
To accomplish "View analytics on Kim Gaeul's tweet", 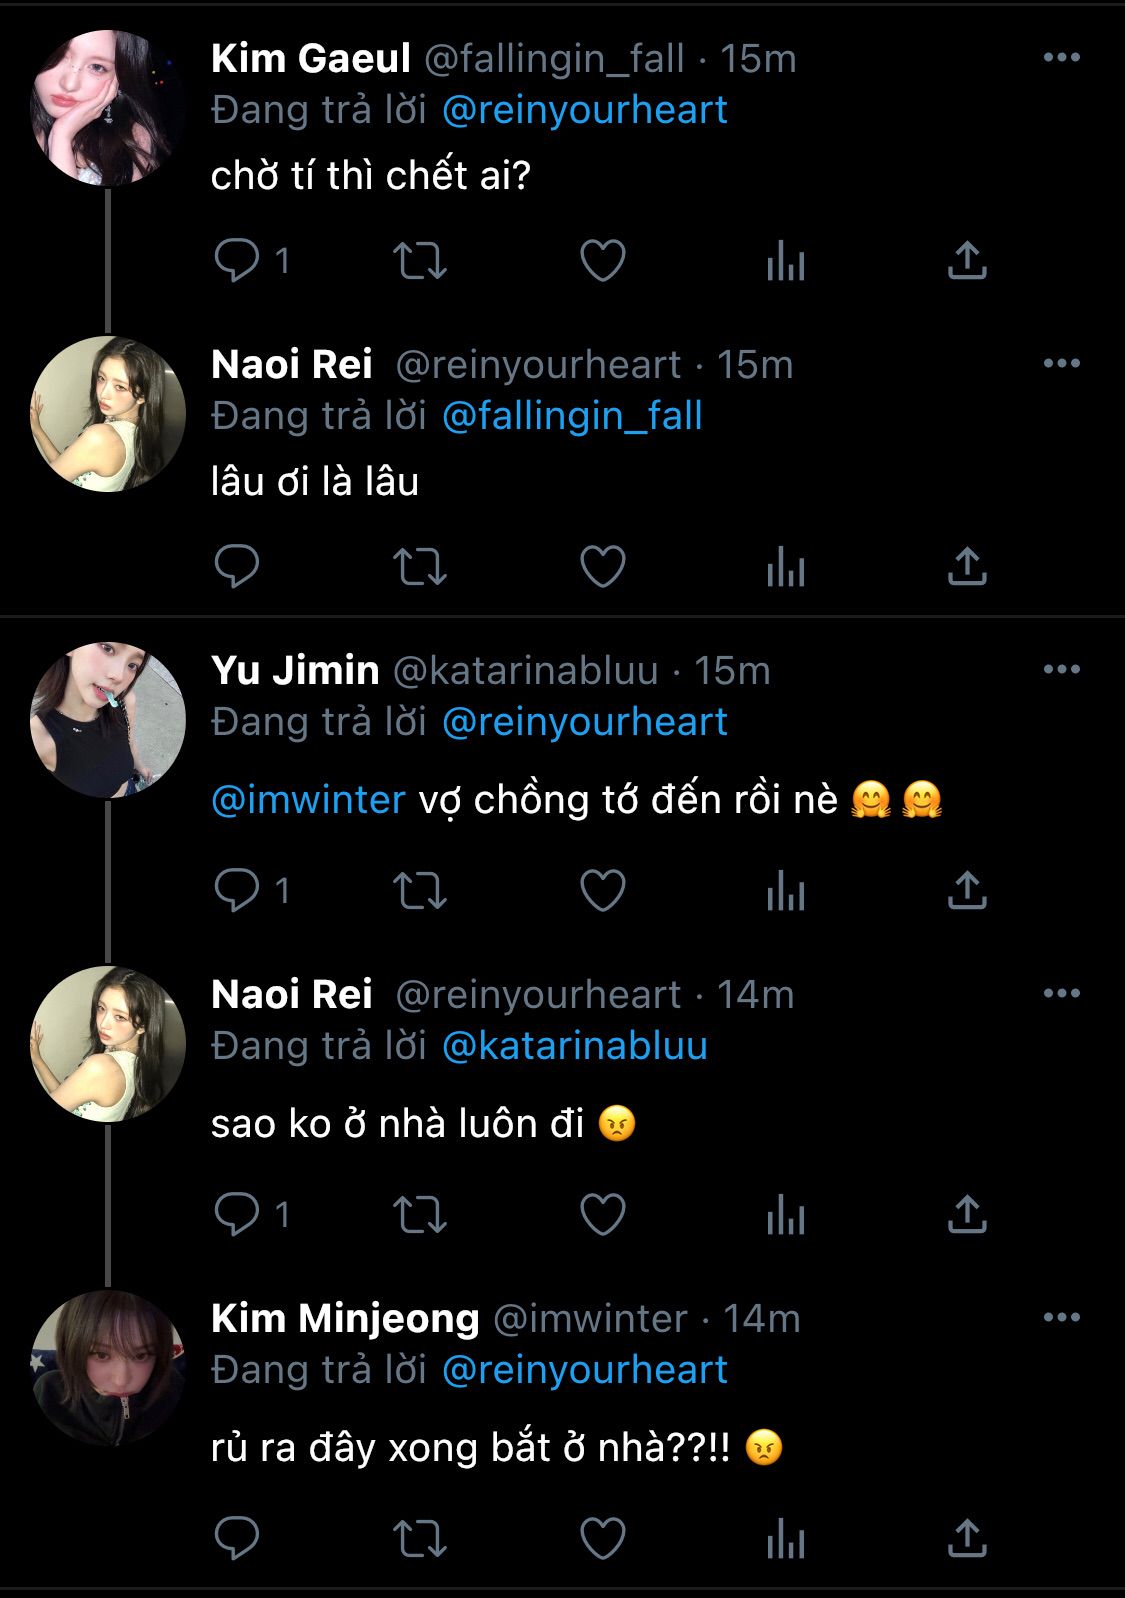I will coord(785,261).
